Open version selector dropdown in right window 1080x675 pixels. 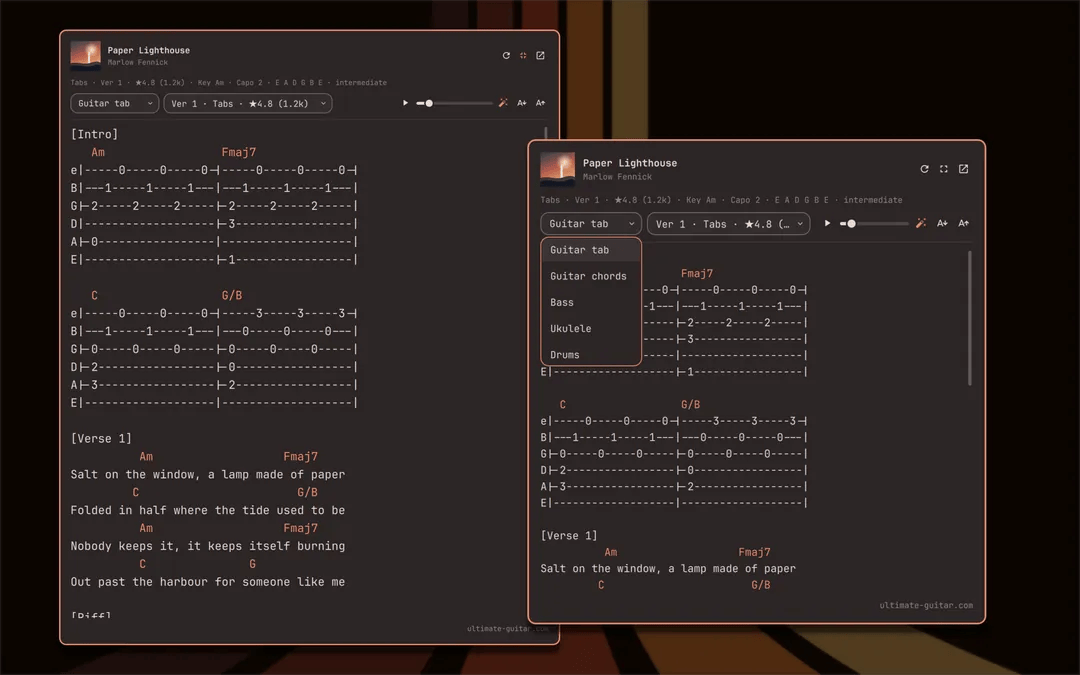729,224
